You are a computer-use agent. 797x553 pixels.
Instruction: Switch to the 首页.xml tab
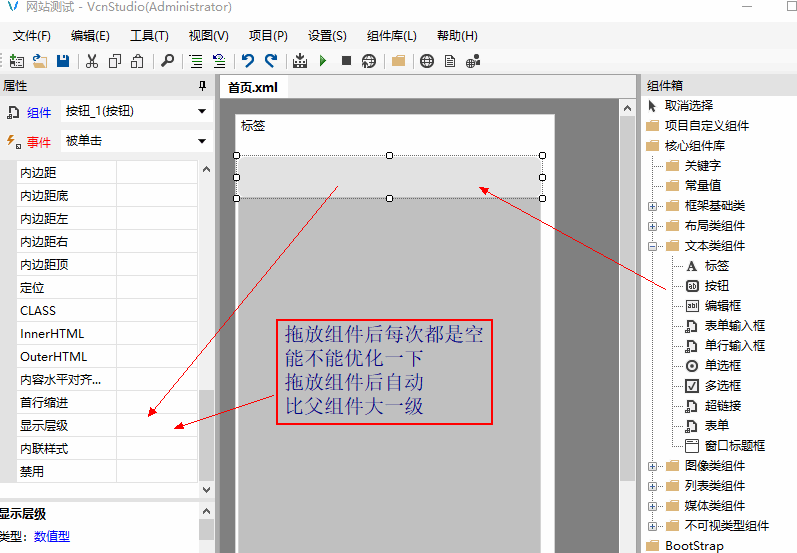[252, 87]
